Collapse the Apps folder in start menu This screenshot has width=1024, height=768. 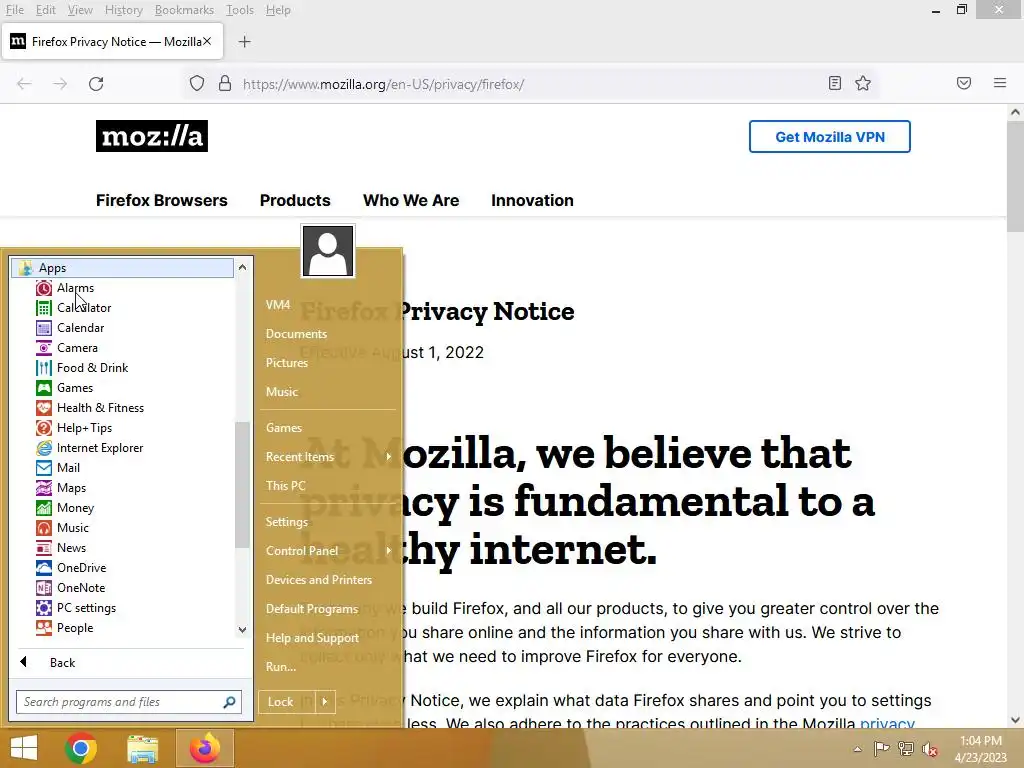(122, 268)
